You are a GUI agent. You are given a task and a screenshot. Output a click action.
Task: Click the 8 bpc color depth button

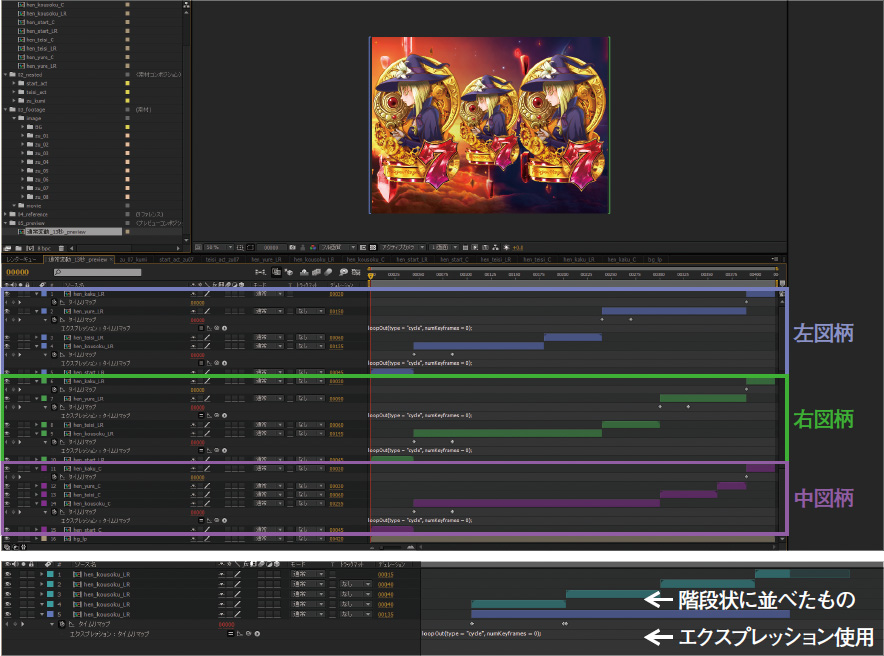point(44,248)
